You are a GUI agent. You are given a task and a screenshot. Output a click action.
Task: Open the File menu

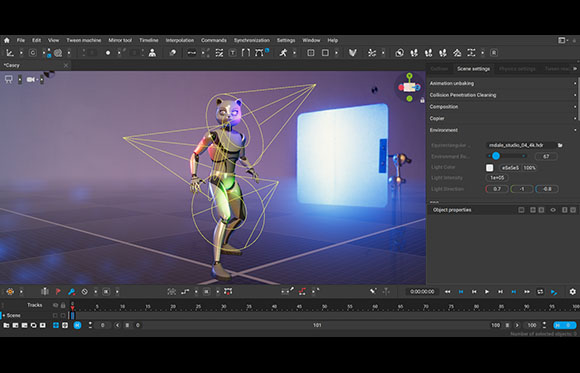coord(21,40)
